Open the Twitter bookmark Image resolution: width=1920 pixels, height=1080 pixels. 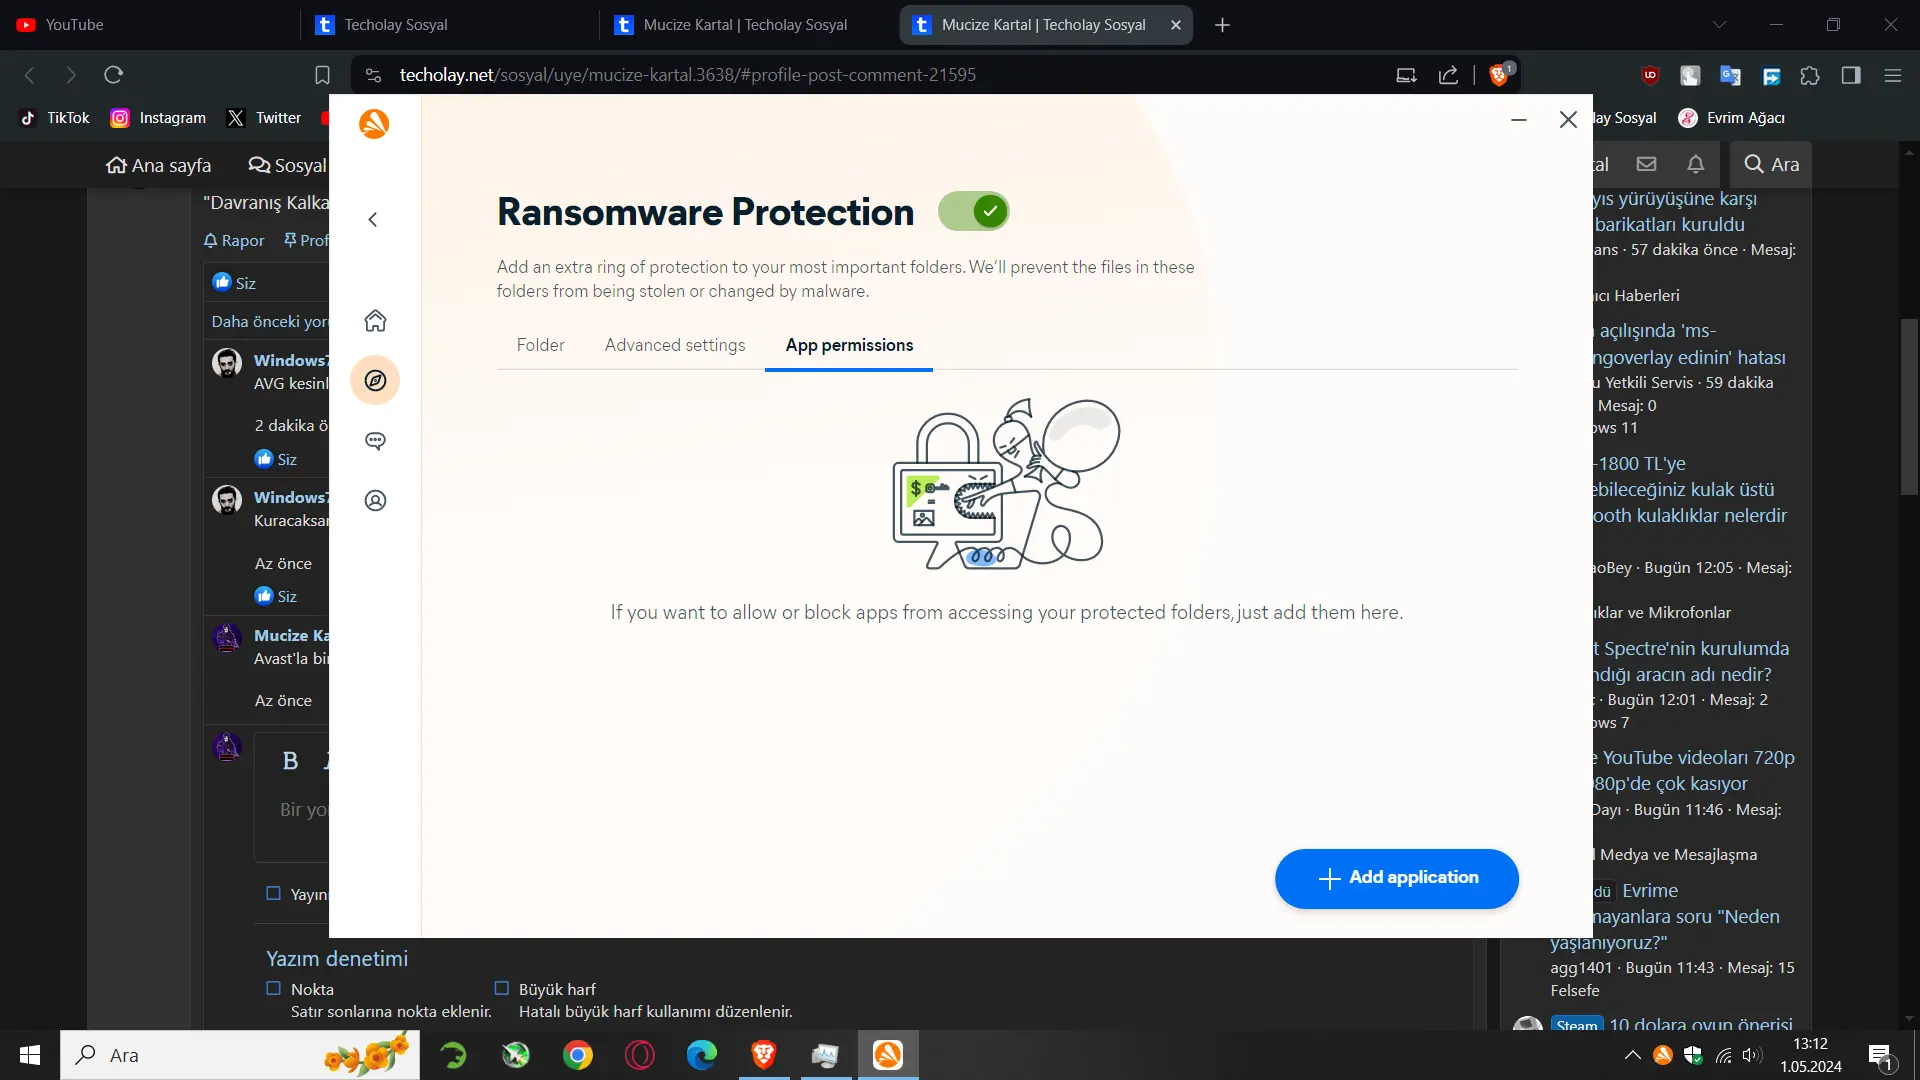point(264,118)
